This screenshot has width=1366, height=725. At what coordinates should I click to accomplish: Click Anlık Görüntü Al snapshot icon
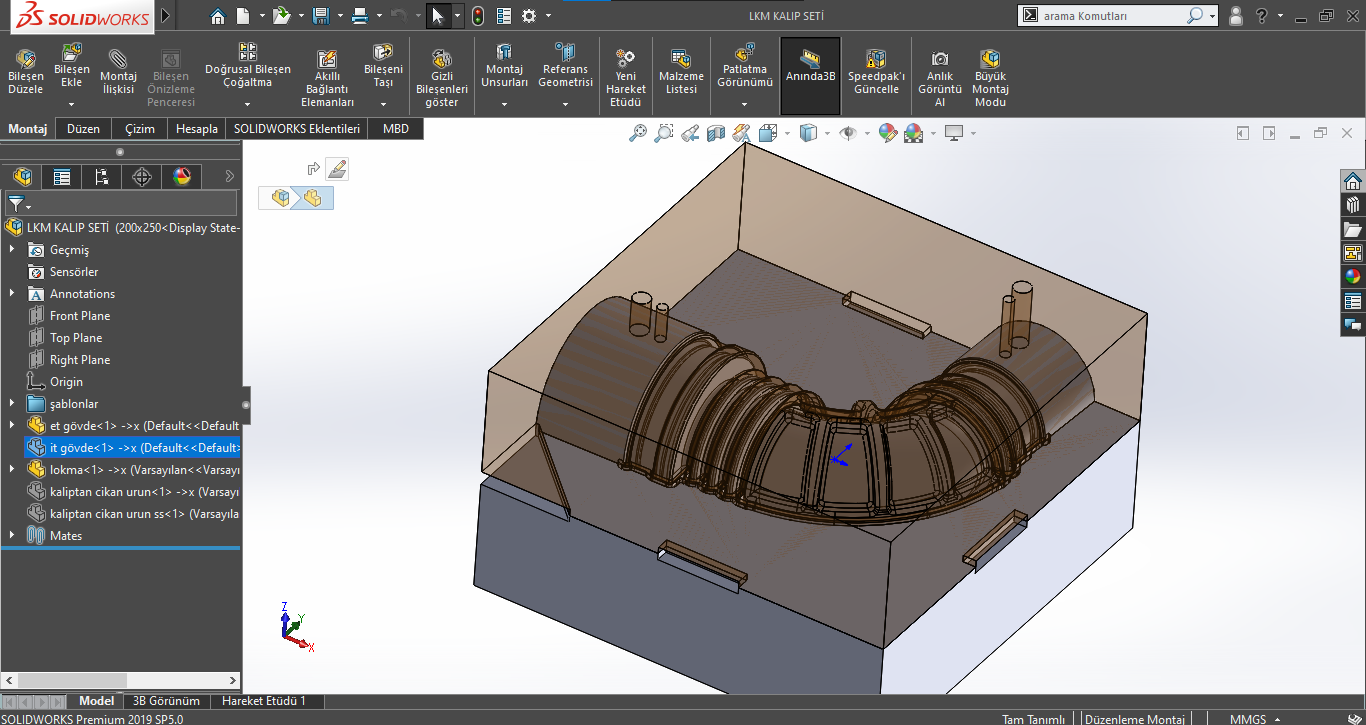[940, 59]
